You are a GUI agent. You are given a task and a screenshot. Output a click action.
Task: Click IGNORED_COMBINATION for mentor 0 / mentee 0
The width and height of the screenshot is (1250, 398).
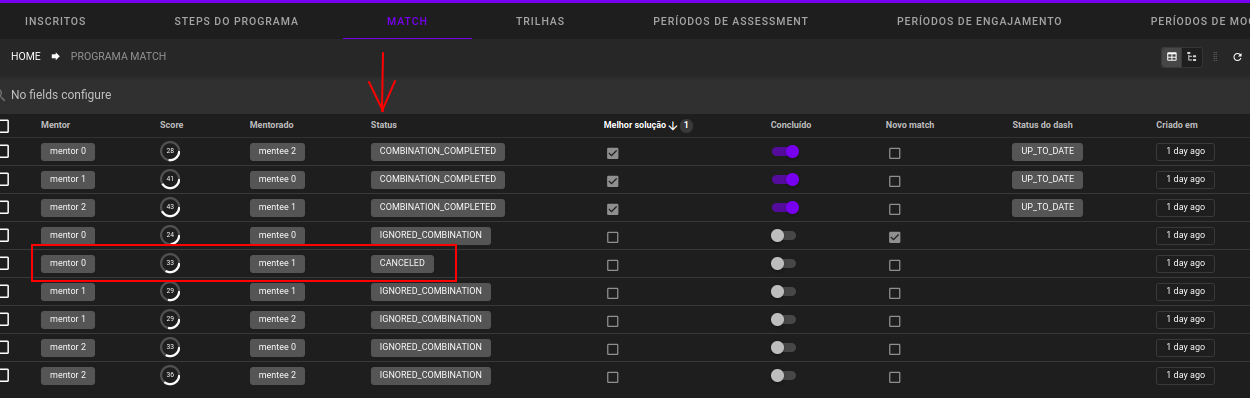[x=431, y=235]
